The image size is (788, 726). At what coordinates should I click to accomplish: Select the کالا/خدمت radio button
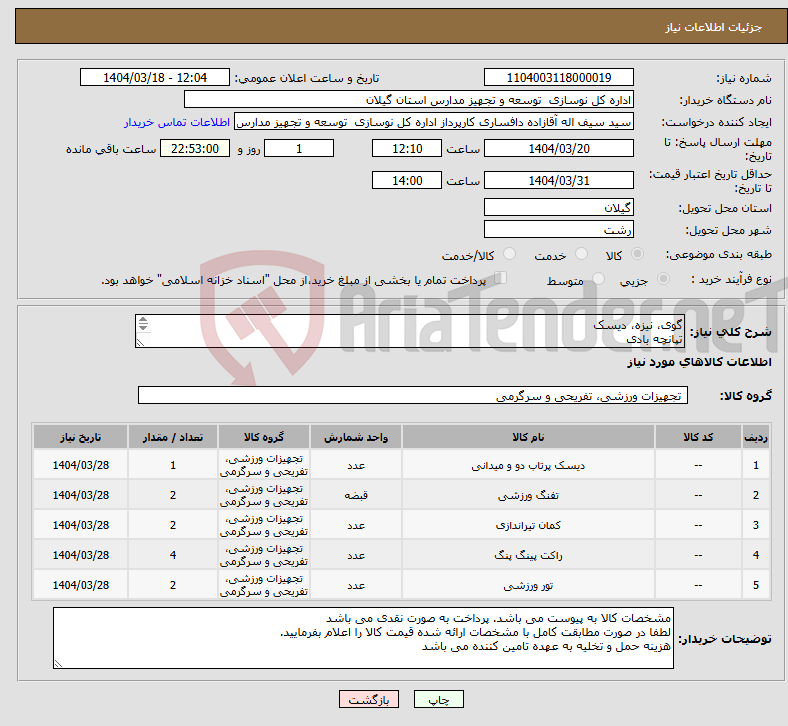pyautogui.click(x=509, y=254)
